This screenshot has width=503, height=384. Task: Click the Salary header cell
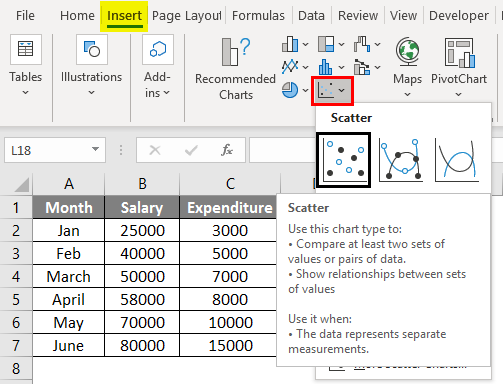pos(142,207)
